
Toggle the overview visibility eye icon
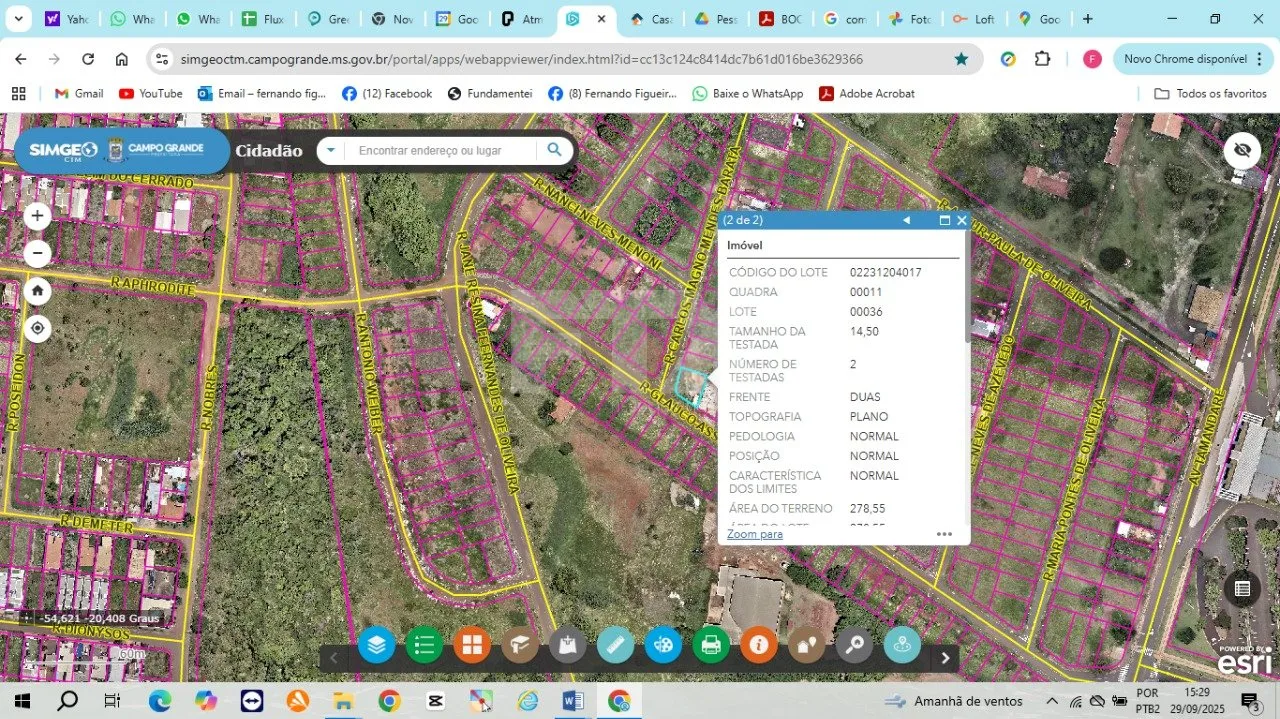1242,150
